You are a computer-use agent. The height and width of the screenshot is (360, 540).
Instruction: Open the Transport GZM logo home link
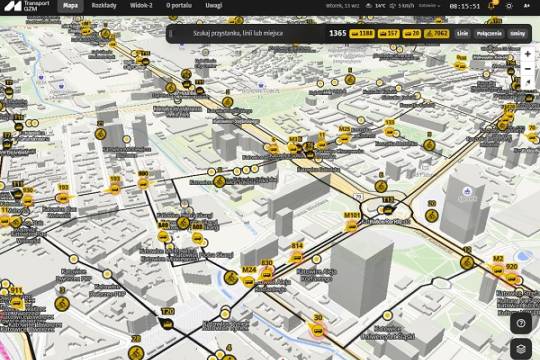pos(27,6)
